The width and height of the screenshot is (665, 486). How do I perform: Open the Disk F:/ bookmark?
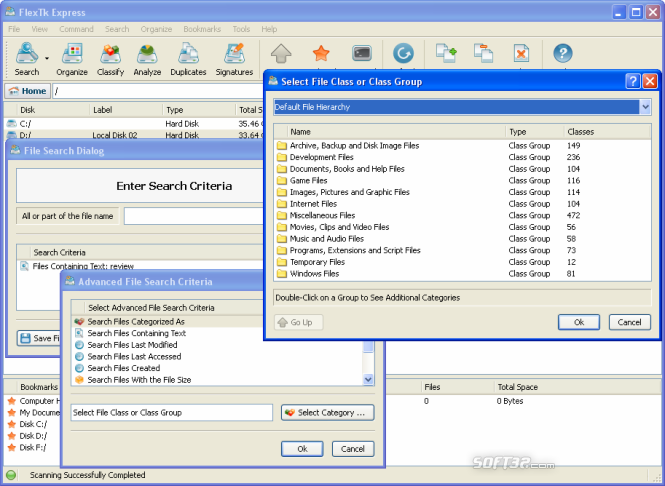click(x=27, y=447)
